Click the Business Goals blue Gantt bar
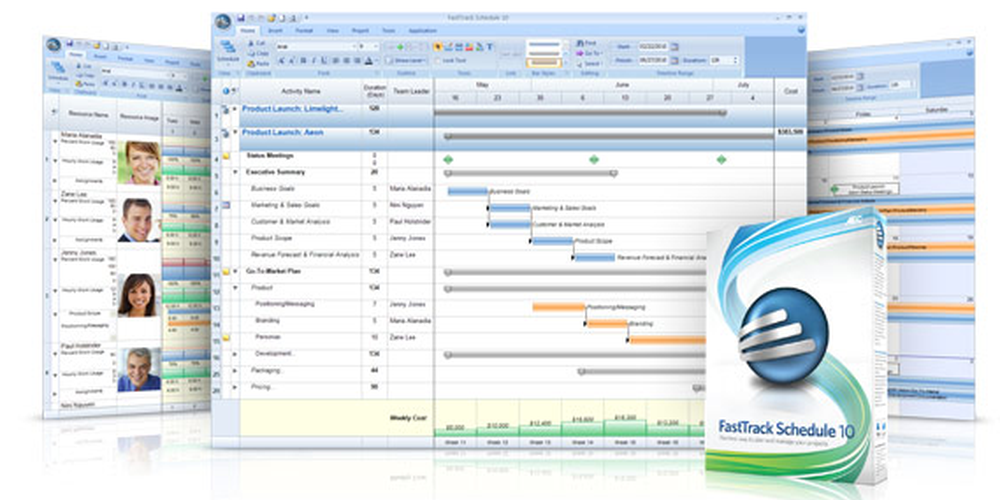 [467, 191]
